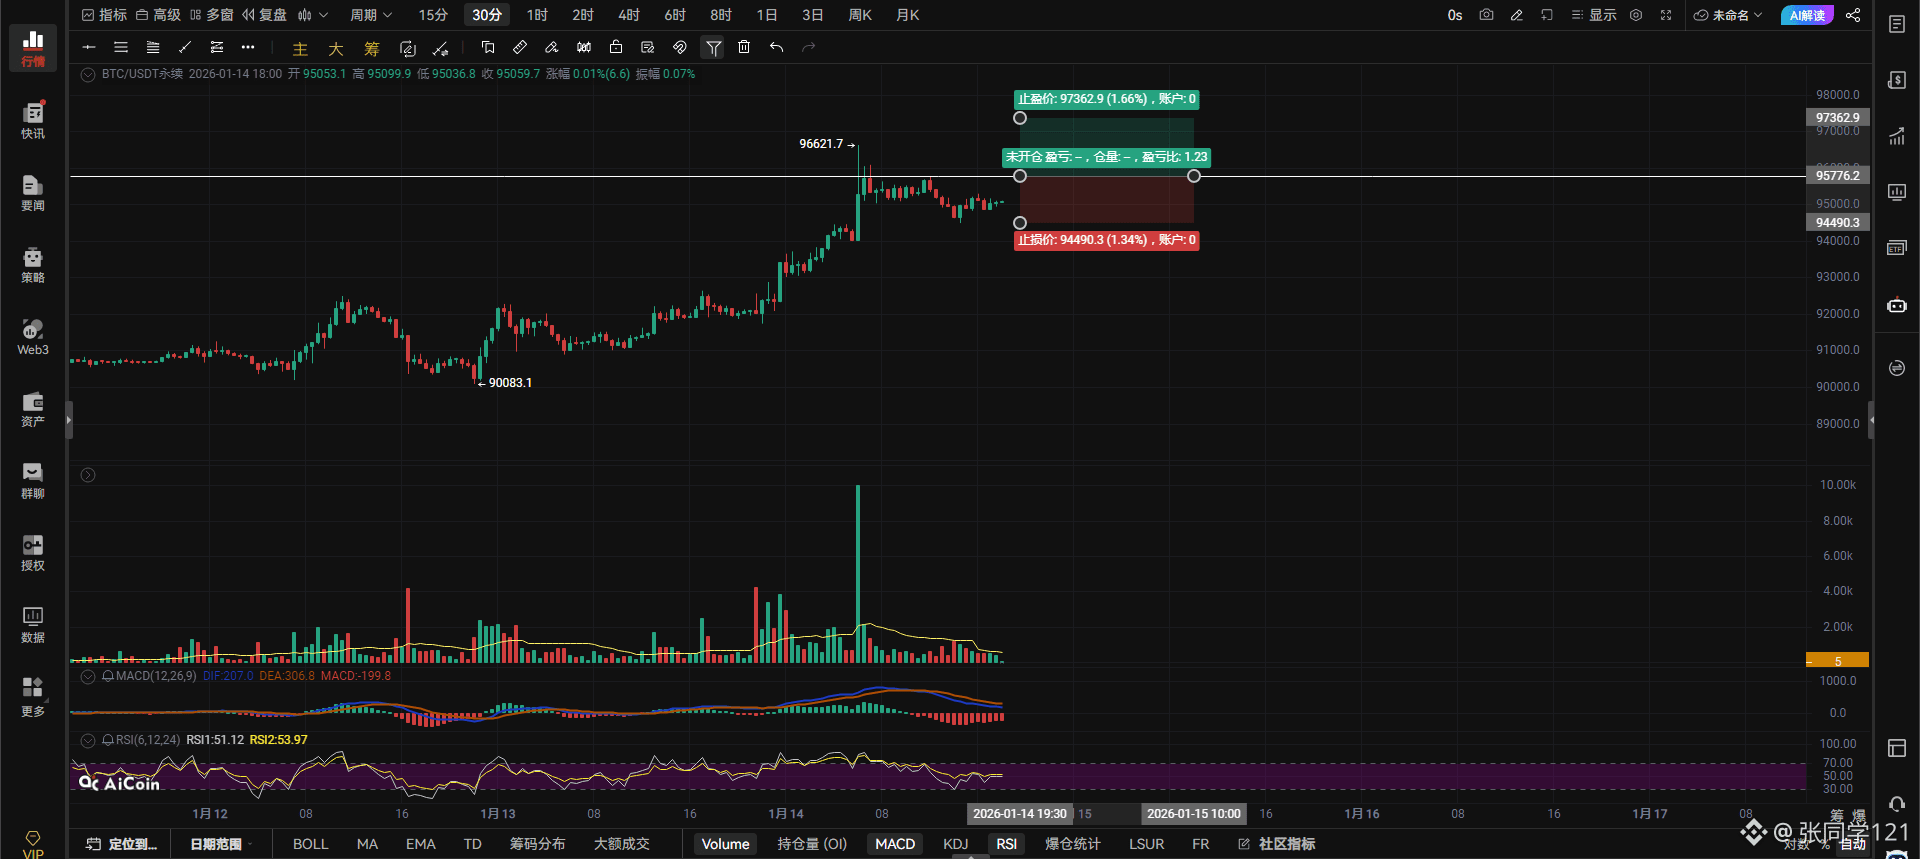Take a chart screenshot with camera icon
This screenshot has width=1920, height=859.
tap(1487, 15)
